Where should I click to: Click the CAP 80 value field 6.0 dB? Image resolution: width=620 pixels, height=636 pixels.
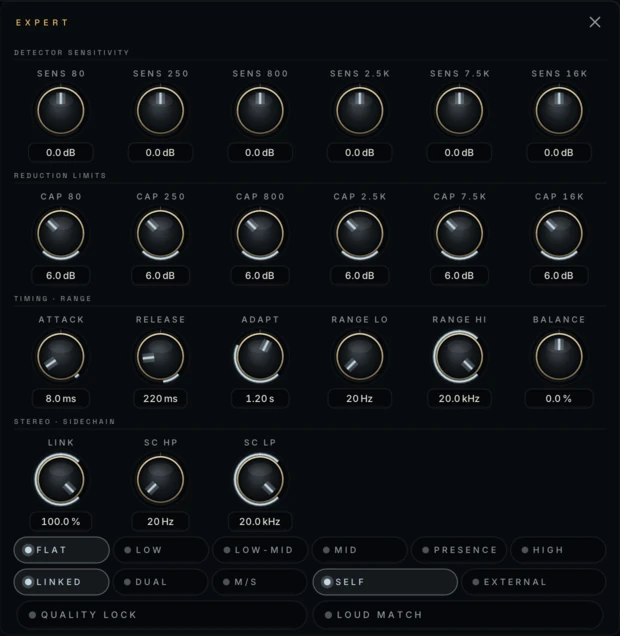61,275
